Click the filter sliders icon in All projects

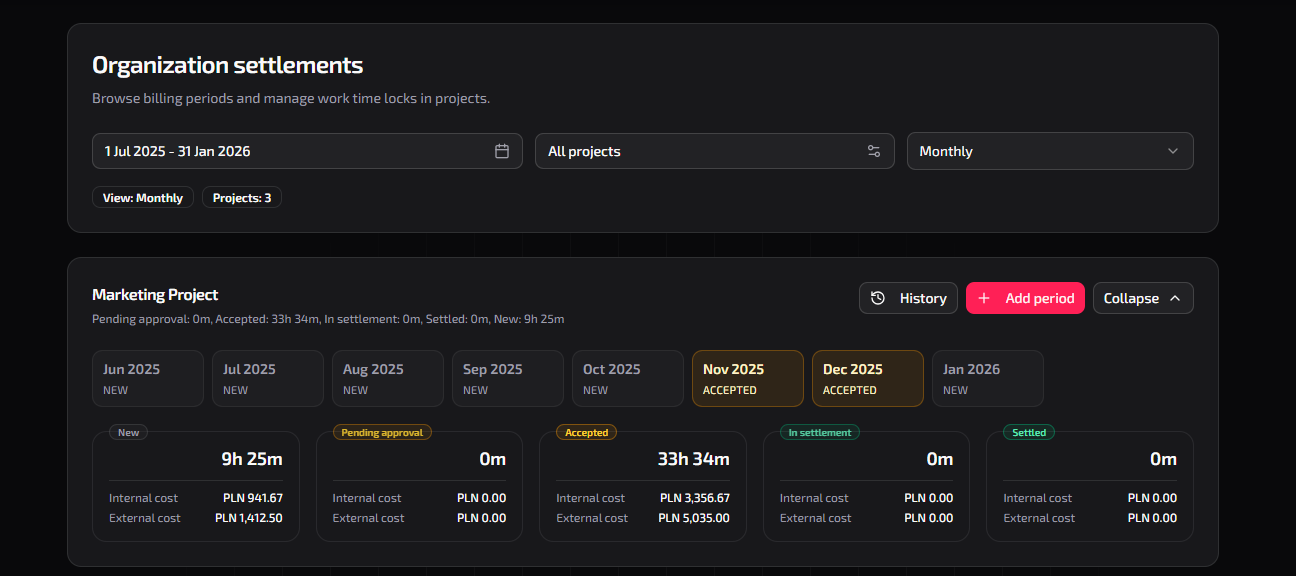[874, 151]
